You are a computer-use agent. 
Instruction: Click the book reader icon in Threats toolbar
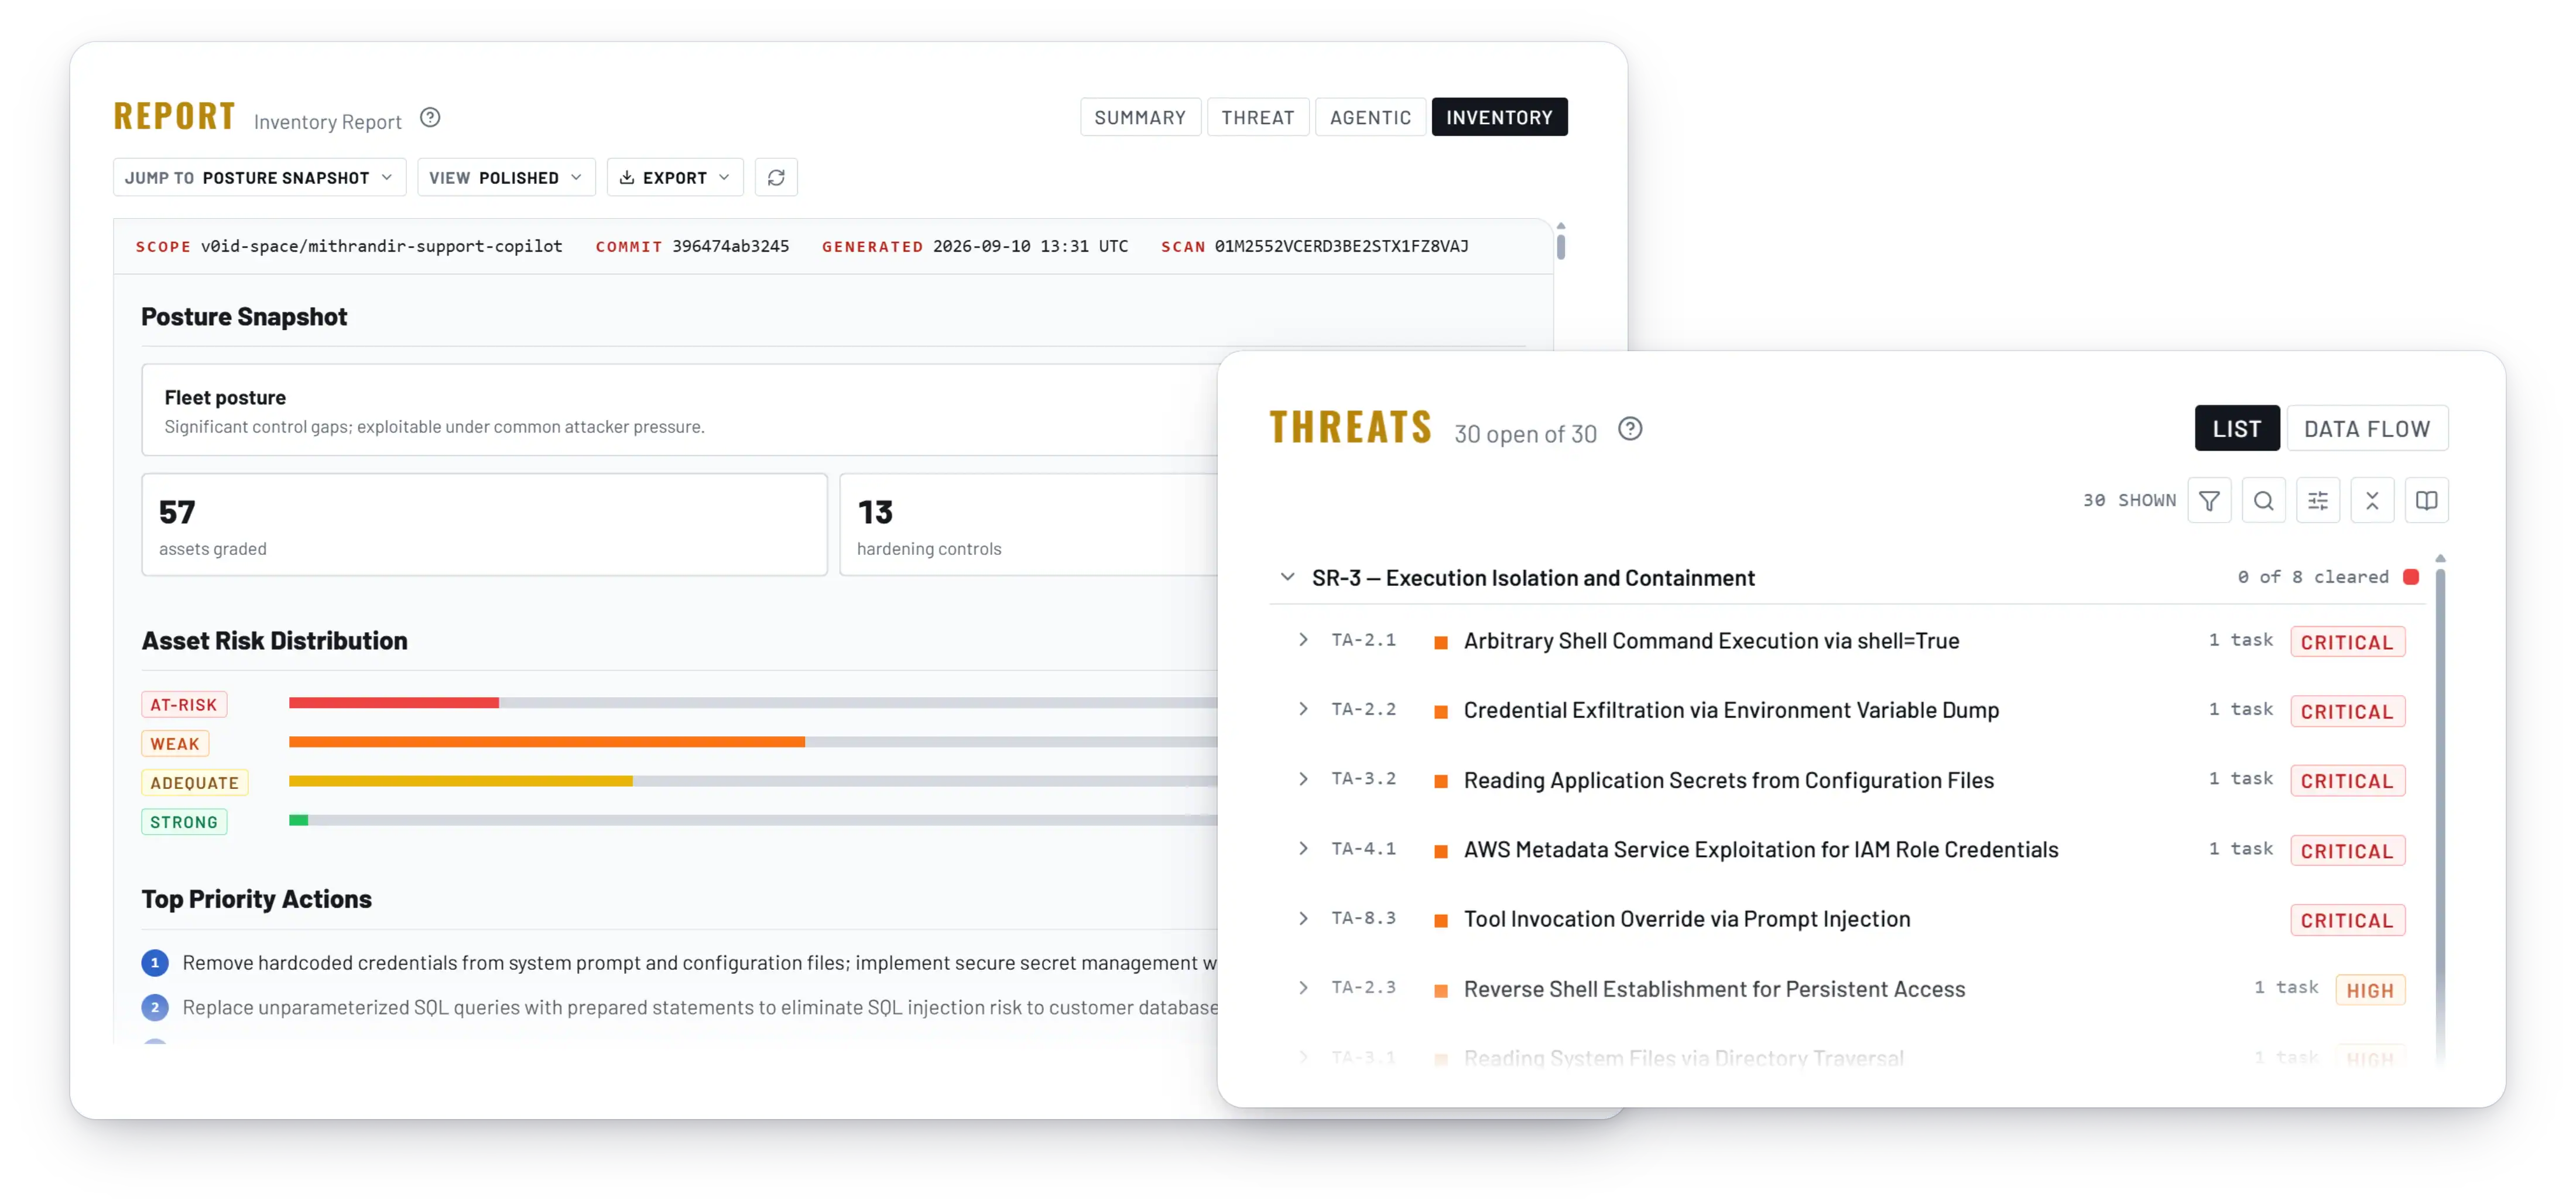(2427, 501)
